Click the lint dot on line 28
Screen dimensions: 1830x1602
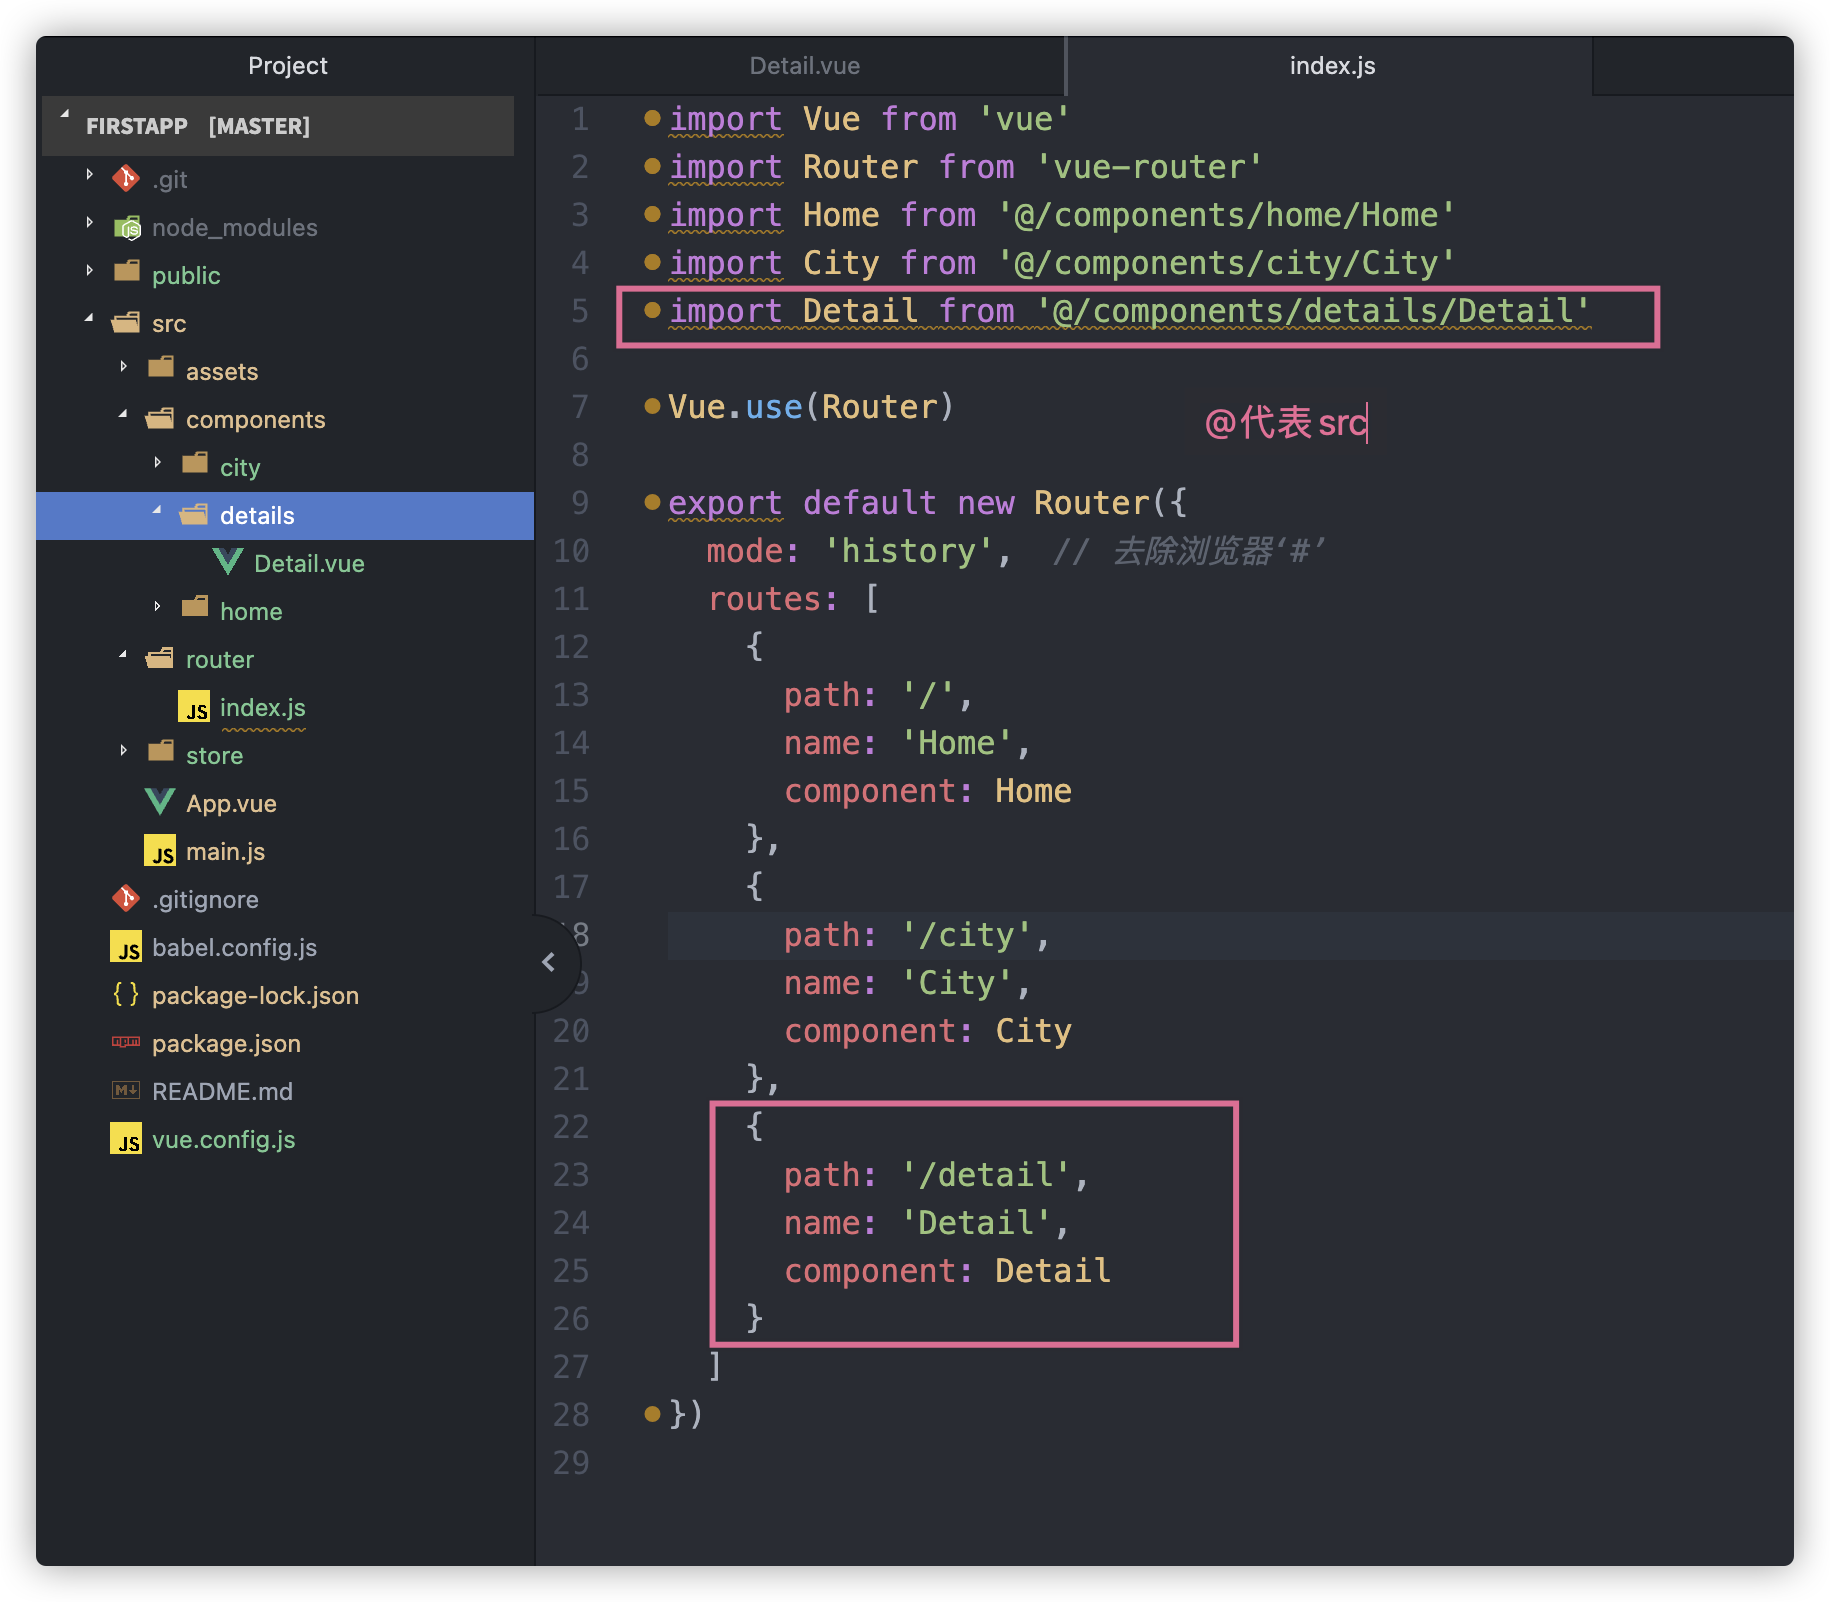tap(652, 1414)
